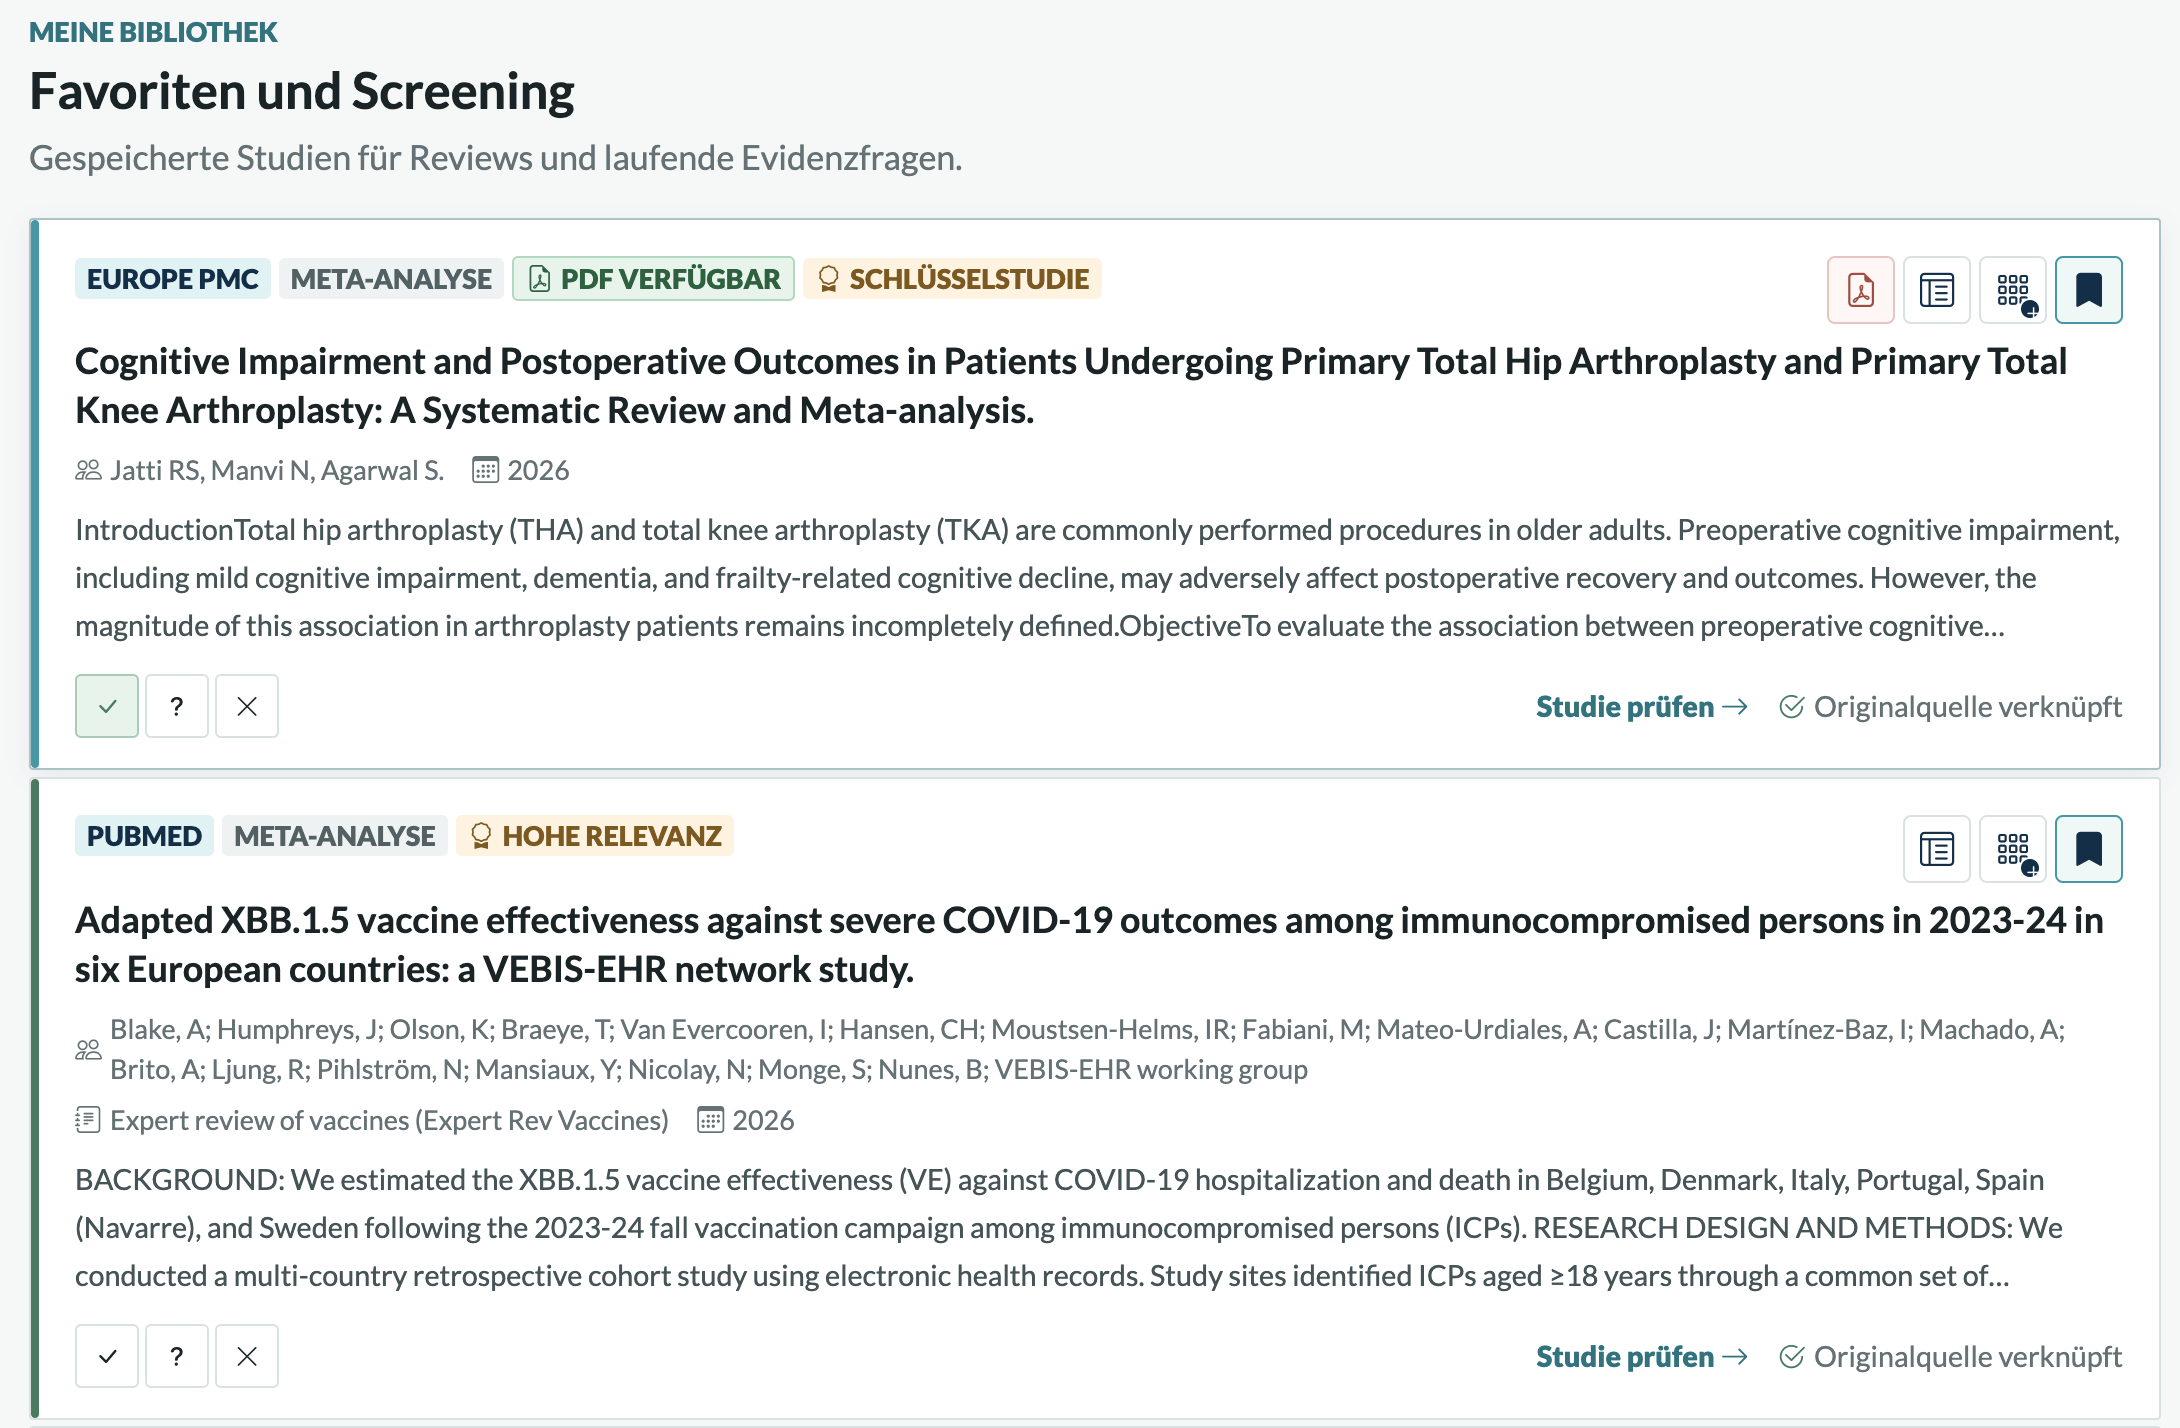Click META-ANALYSE badge on Cognitive Impairment study
The image size is (2180, 1428).
[391, 279]
